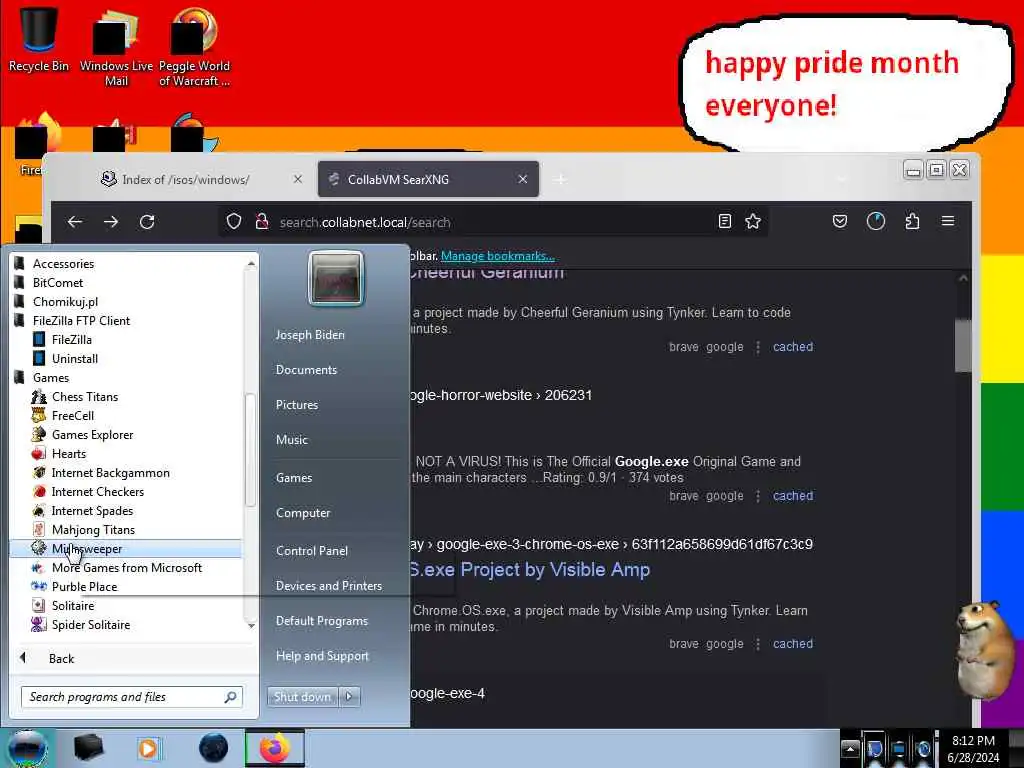
Task: Open the Joseph Biden user folder
Action: tap(310, 334)
